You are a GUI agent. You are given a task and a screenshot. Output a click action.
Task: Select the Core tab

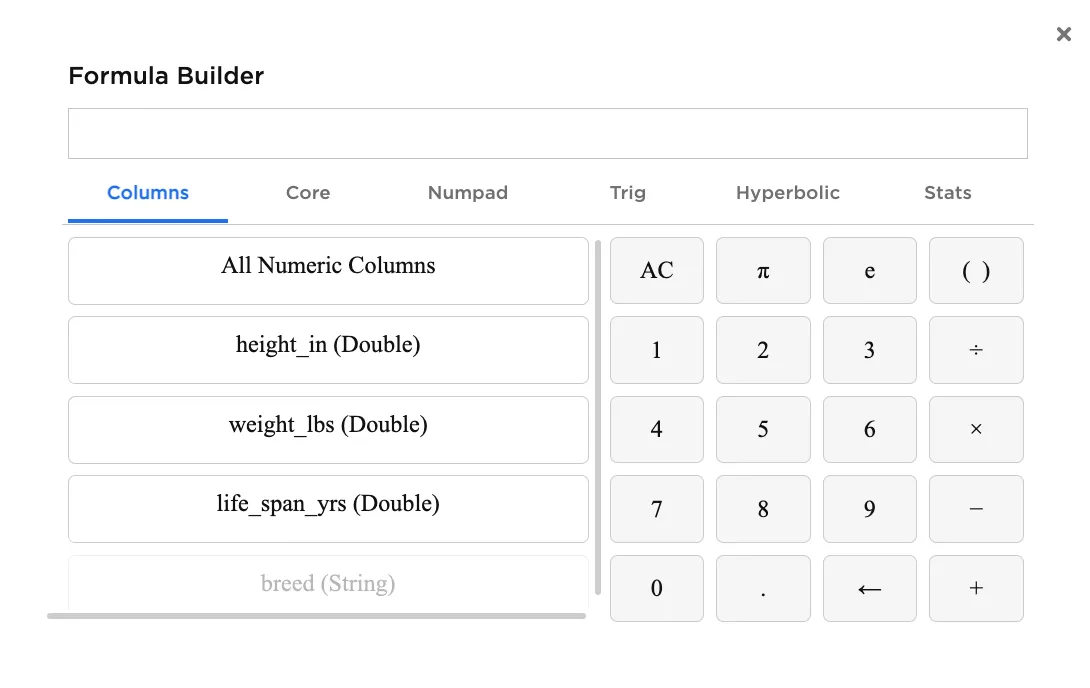[x=307, y=193]
